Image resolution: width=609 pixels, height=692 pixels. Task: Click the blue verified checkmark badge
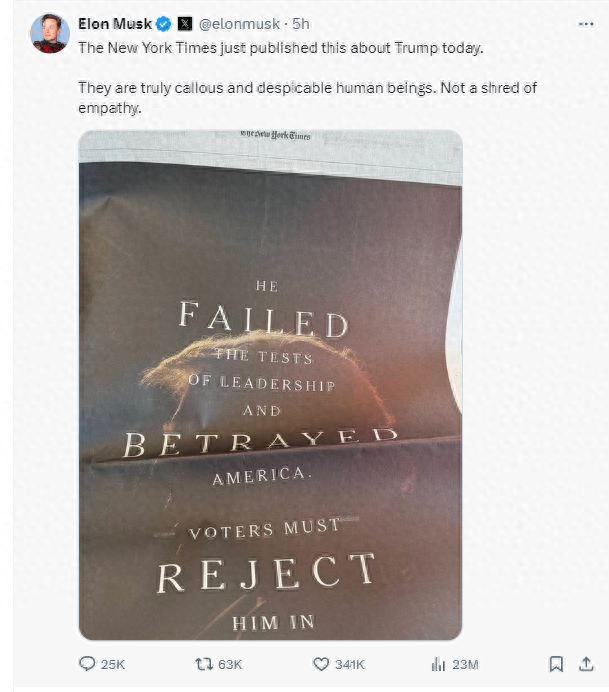(164, 23)
